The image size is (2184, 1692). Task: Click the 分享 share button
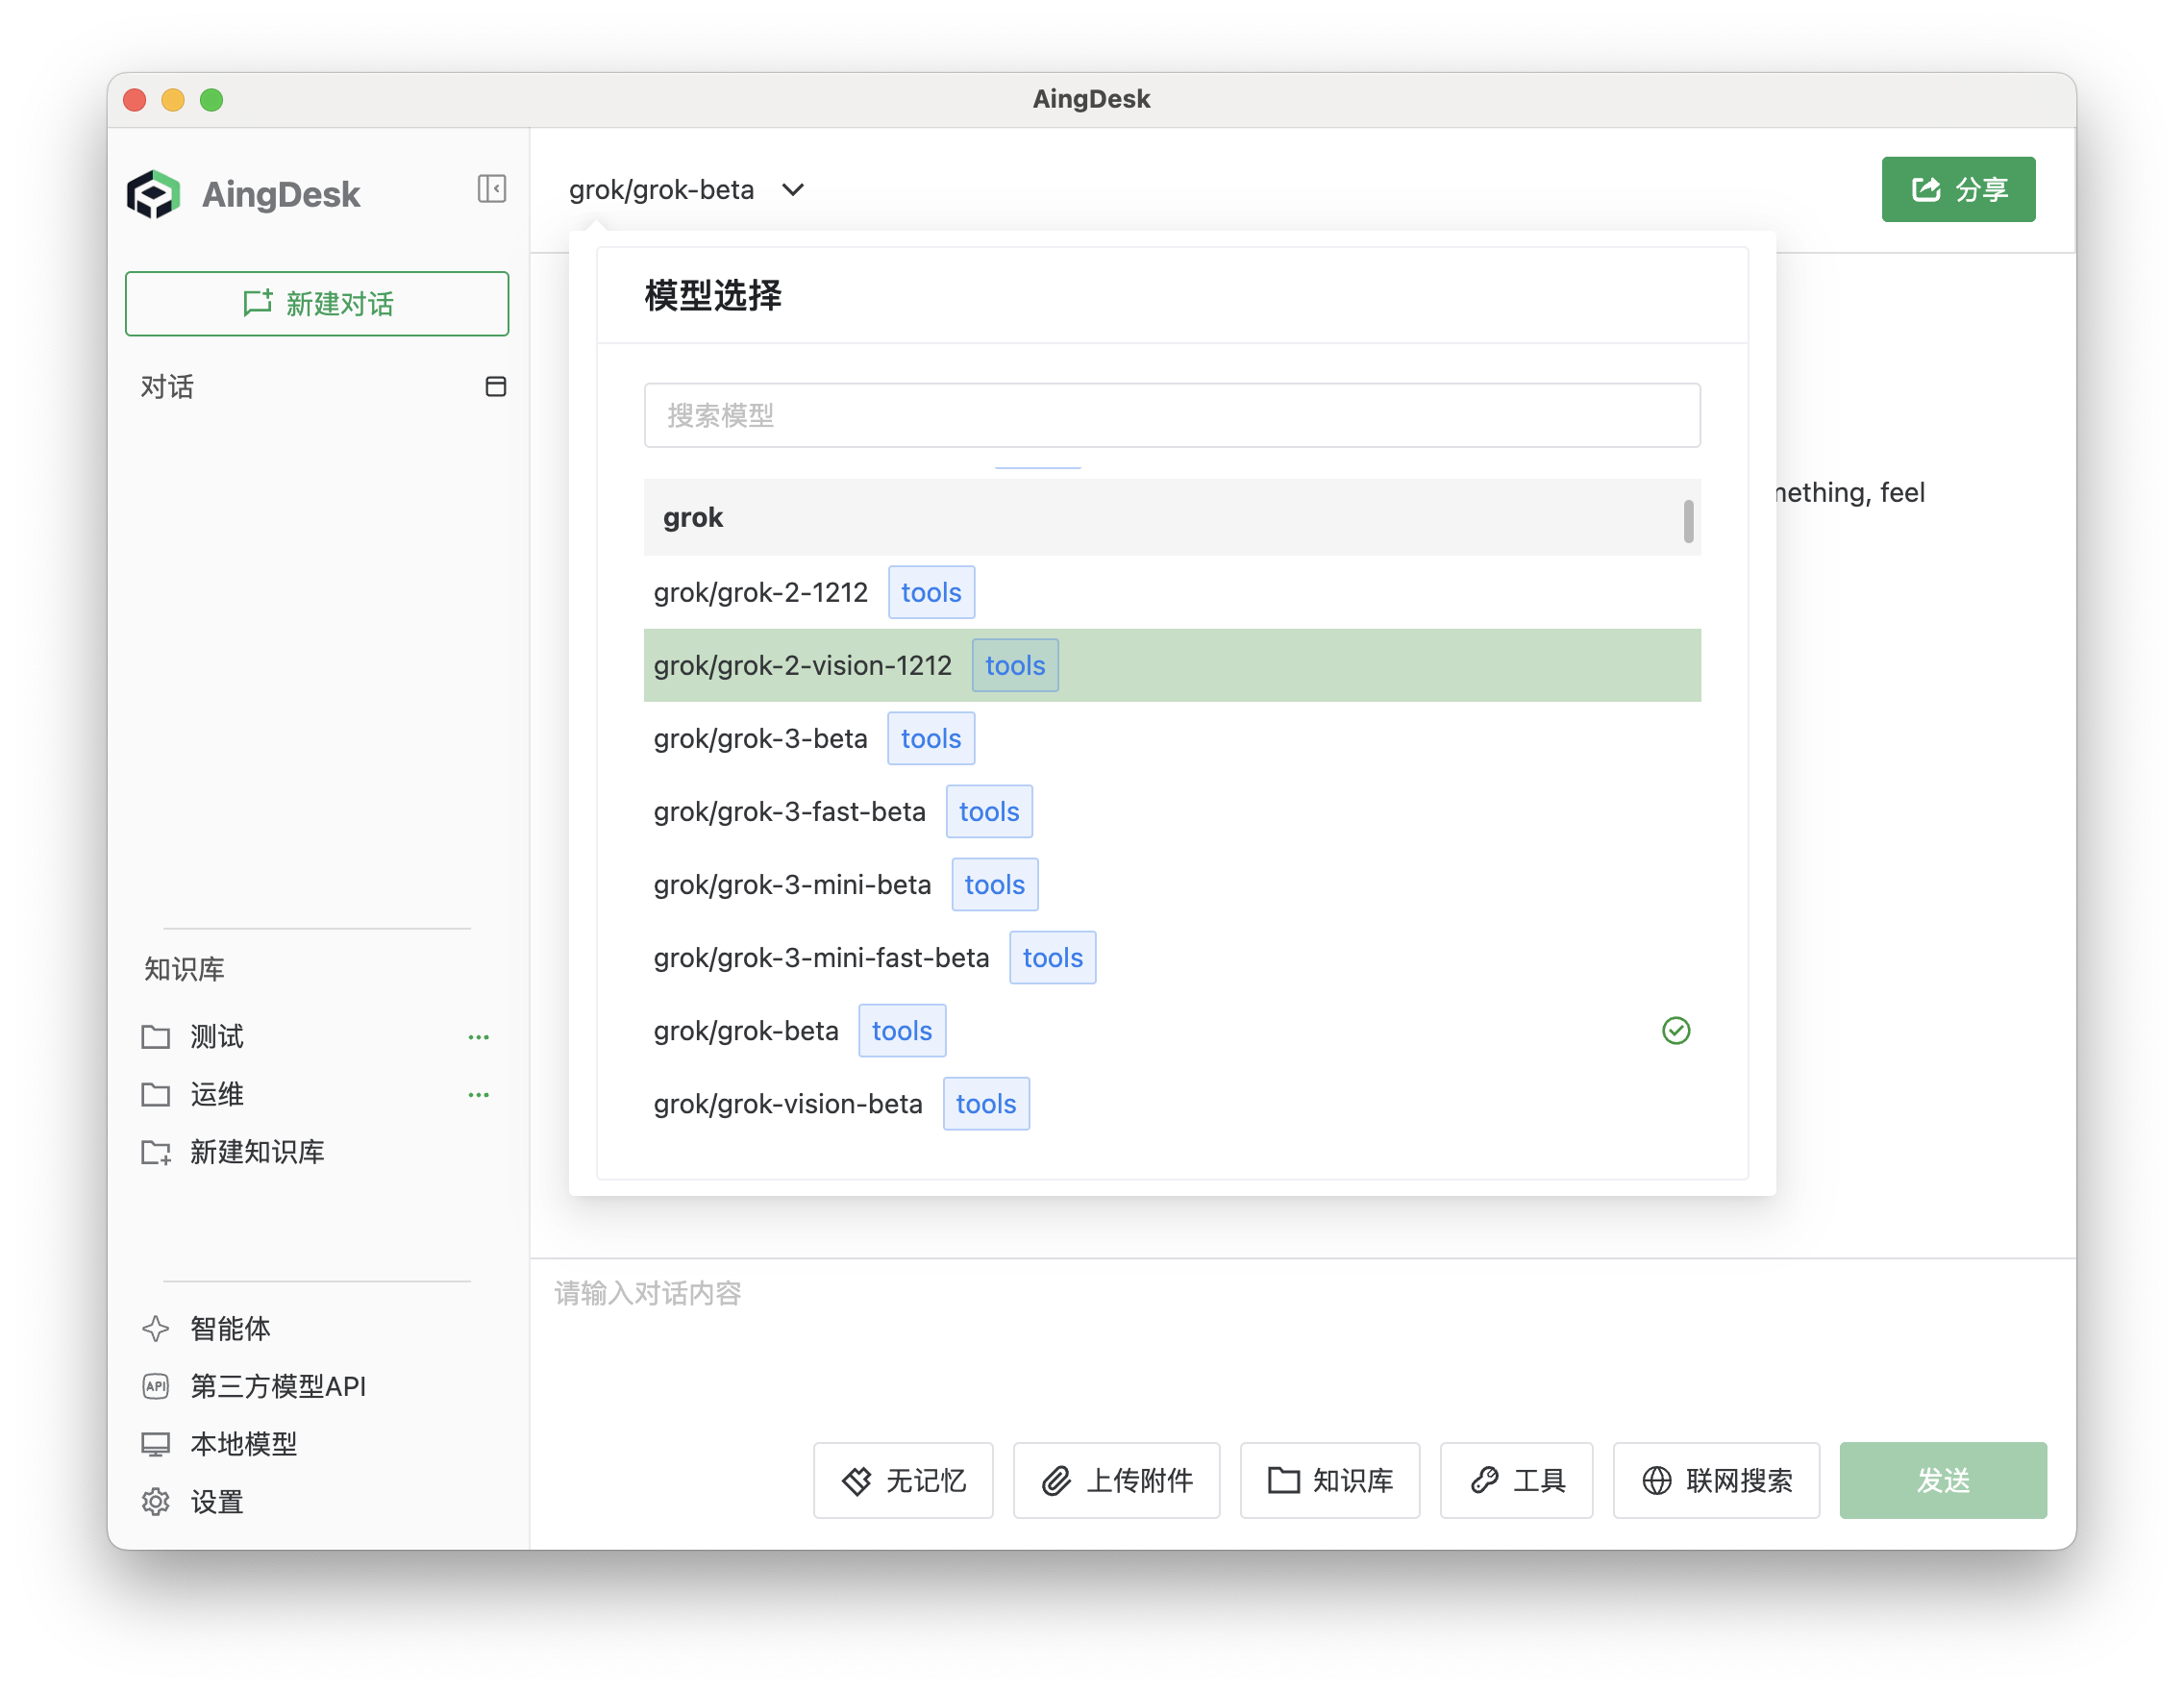pos(1957,189)
